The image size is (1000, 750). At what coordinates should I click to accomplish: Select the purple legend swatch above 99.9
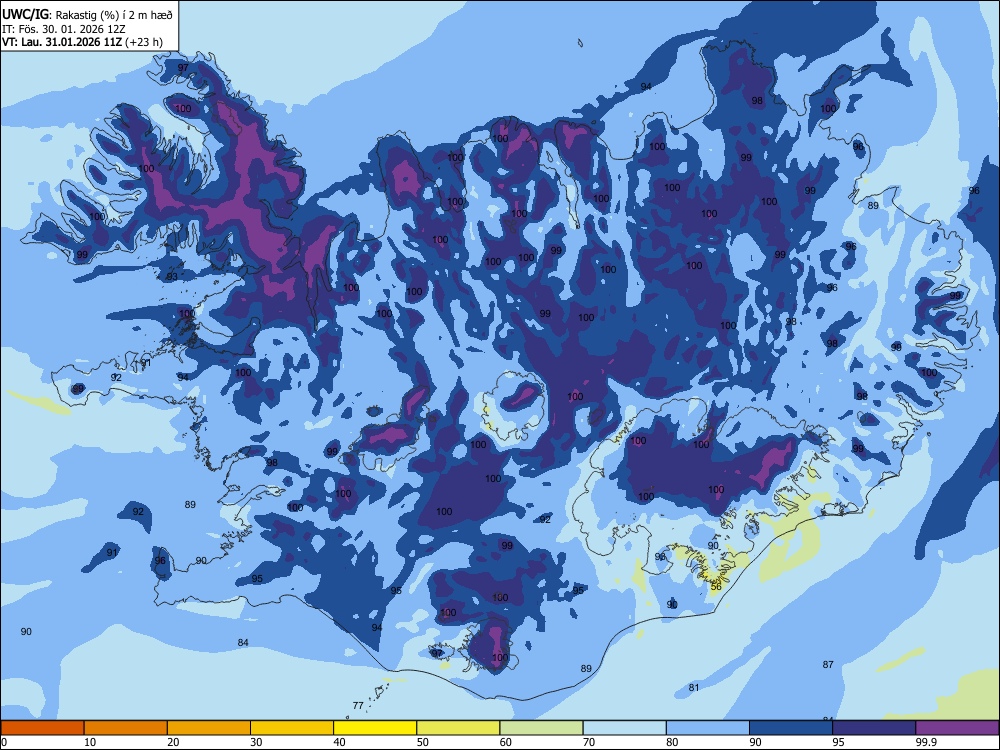pos(957,728)
